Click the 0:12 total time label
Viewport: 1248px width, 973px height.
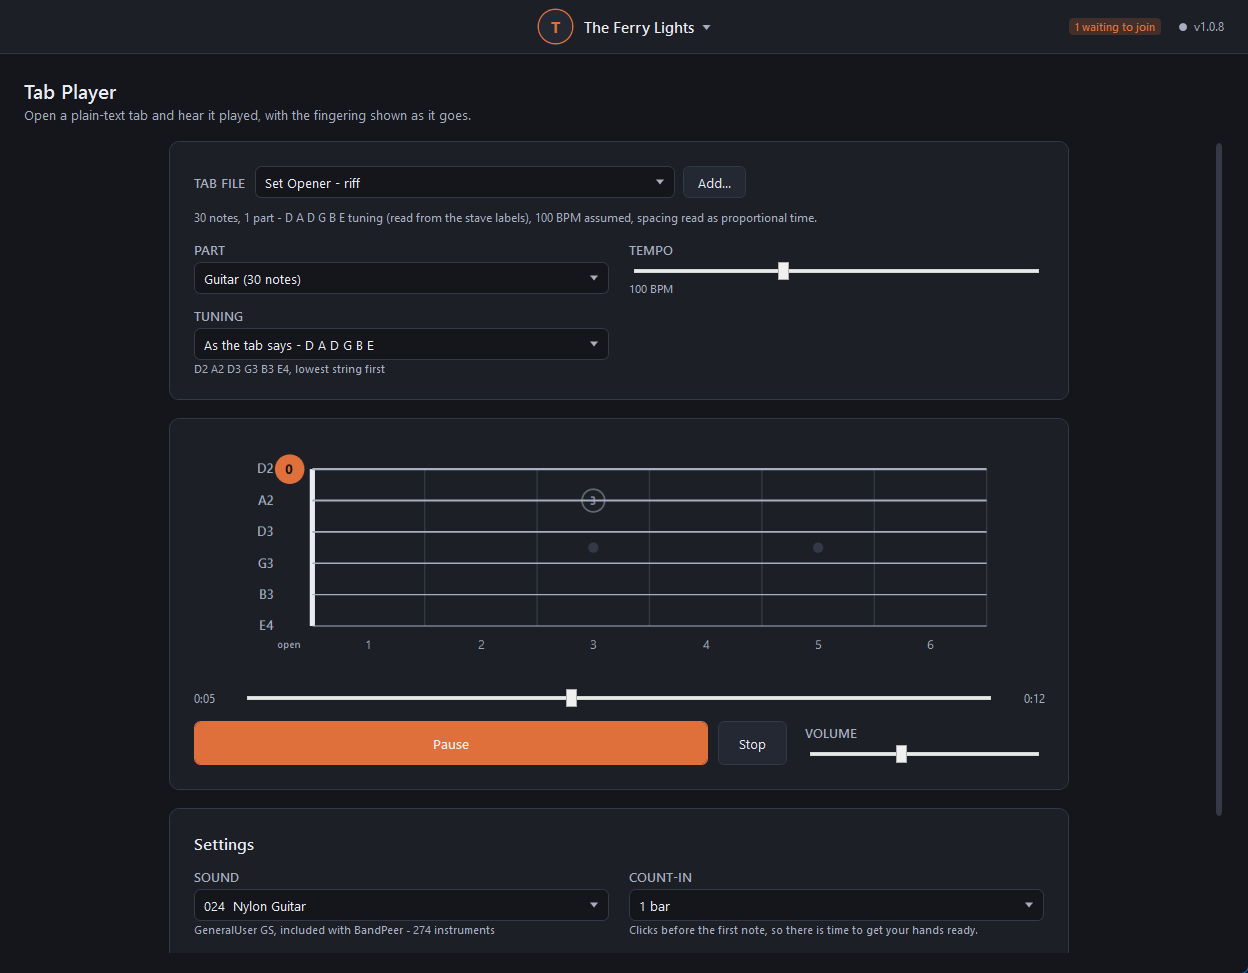click(x=1034, y=699)
